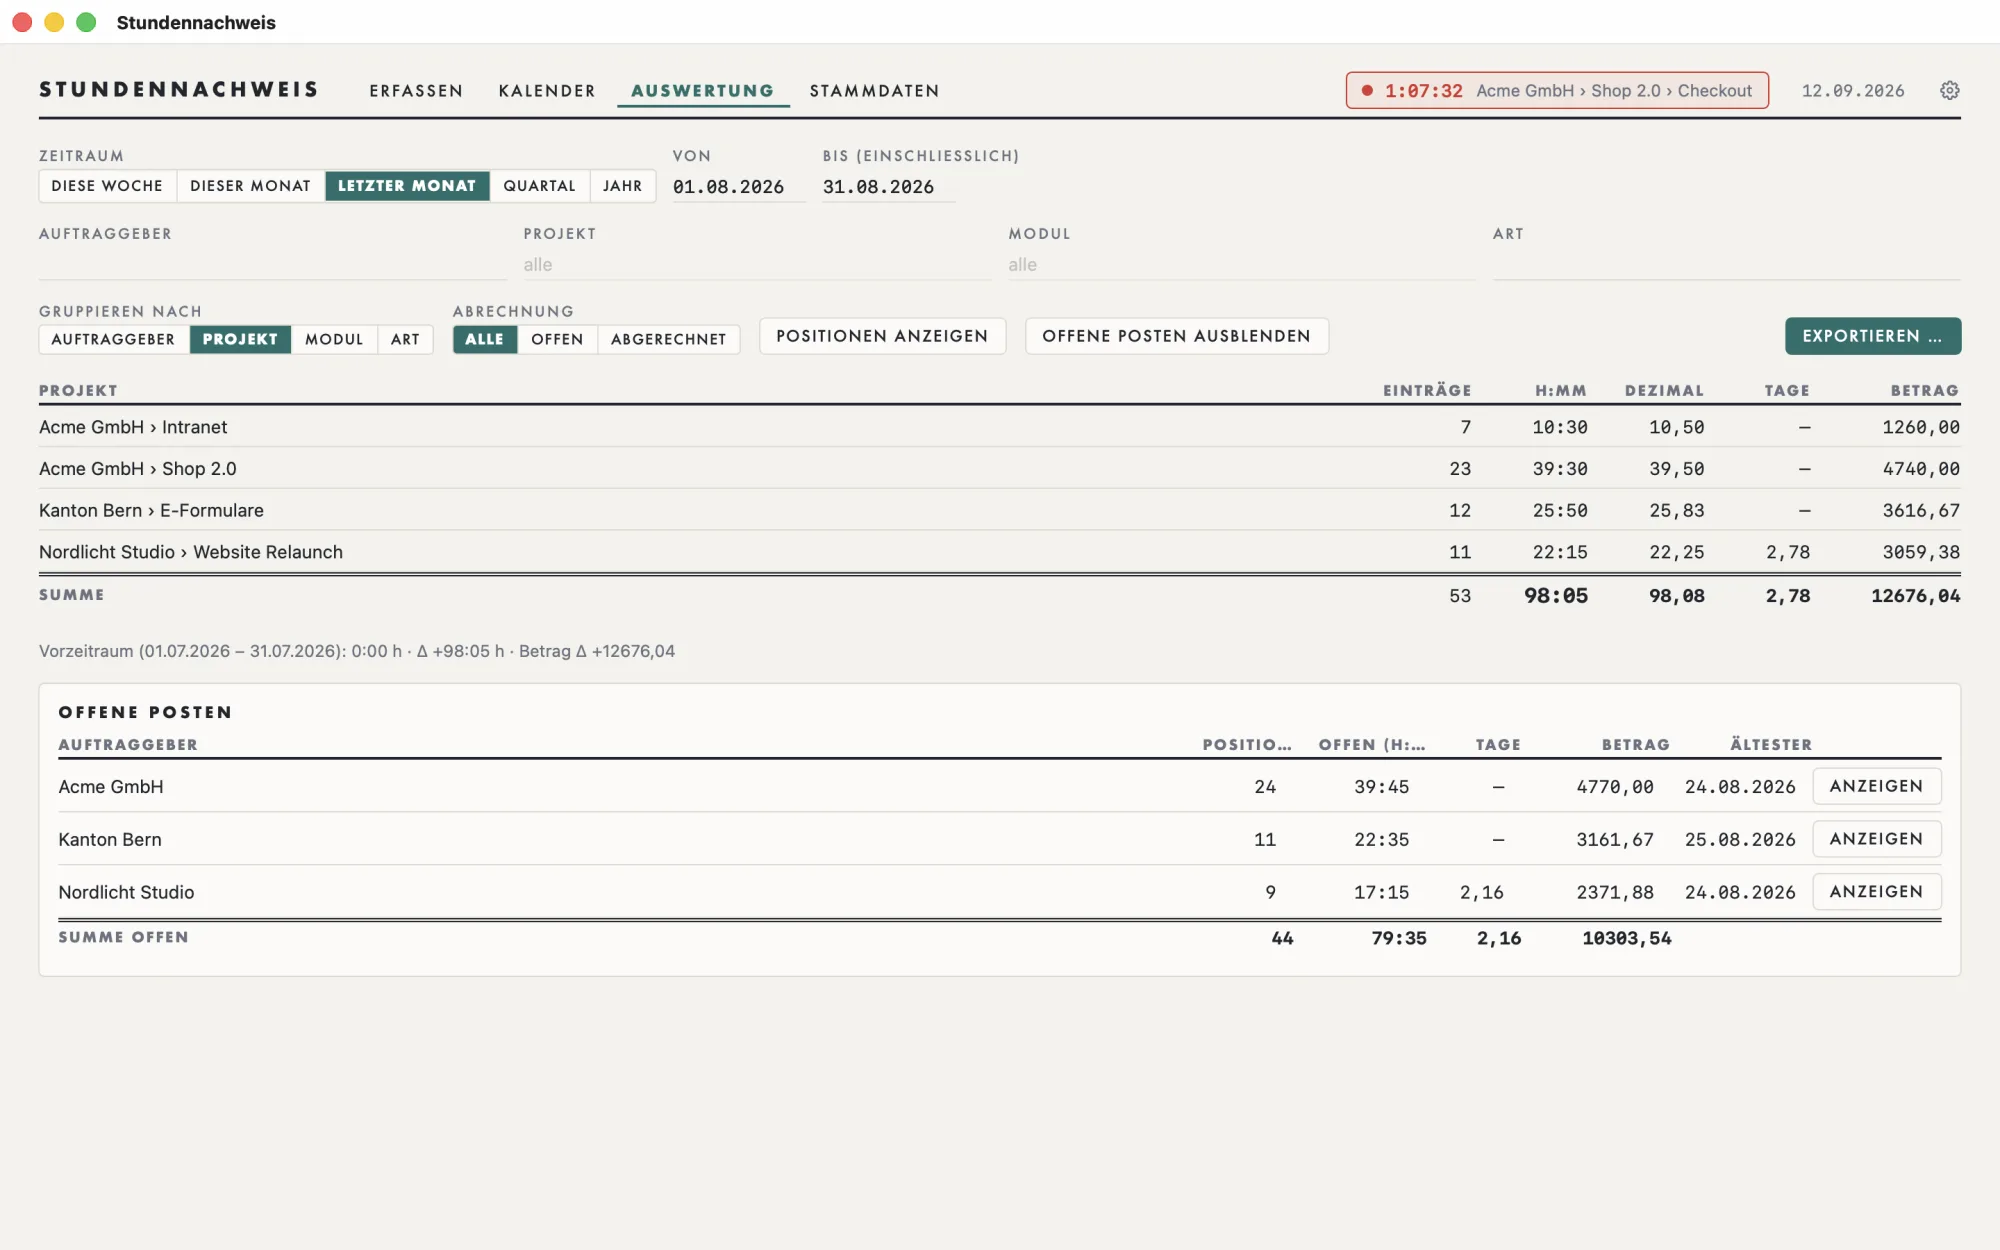This screenshot has height=1250, width=2000.
Task: Select the Letzter Monat period
Action: (x=407, y=186)
